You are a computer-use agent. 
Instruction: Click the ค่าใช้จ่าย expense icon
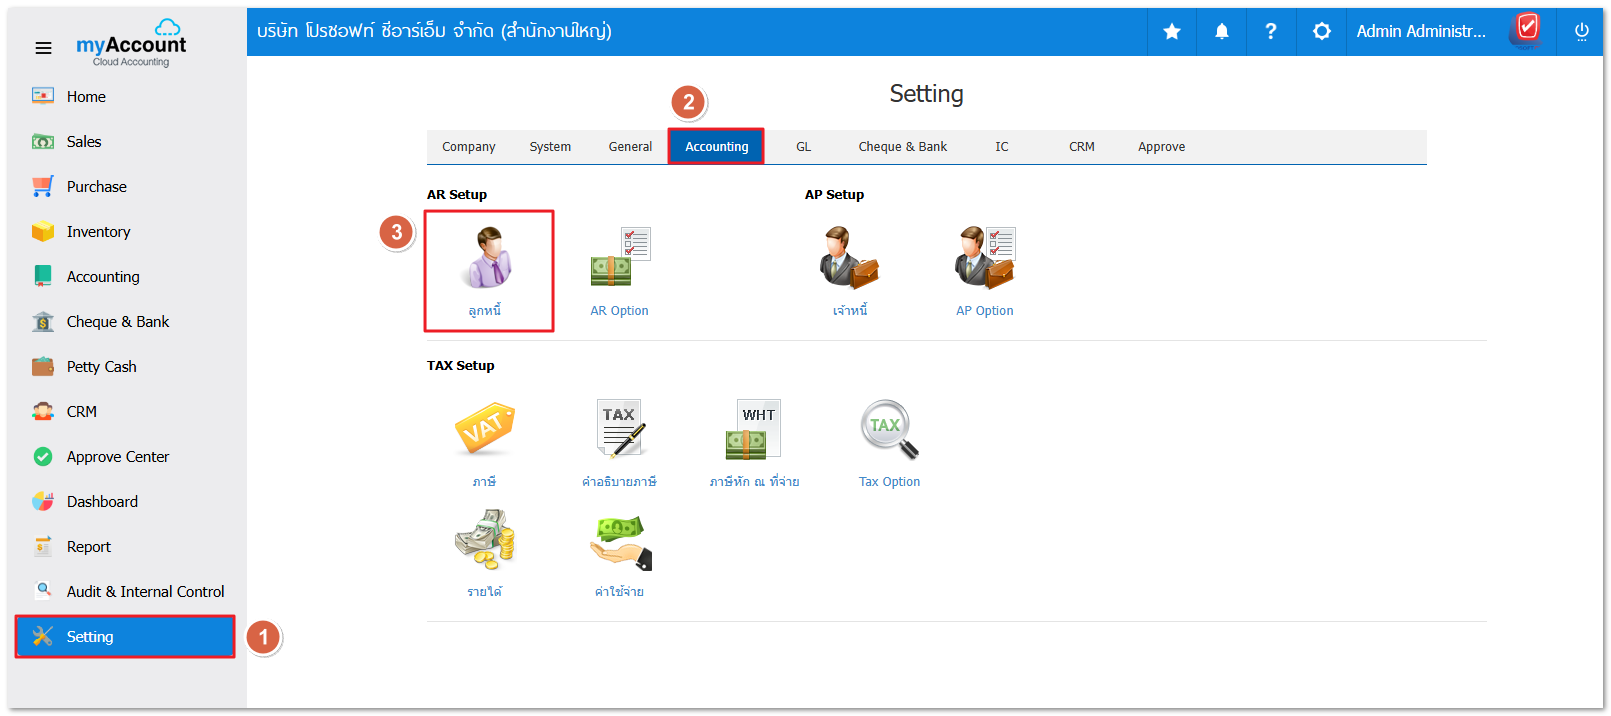(619, 542)
